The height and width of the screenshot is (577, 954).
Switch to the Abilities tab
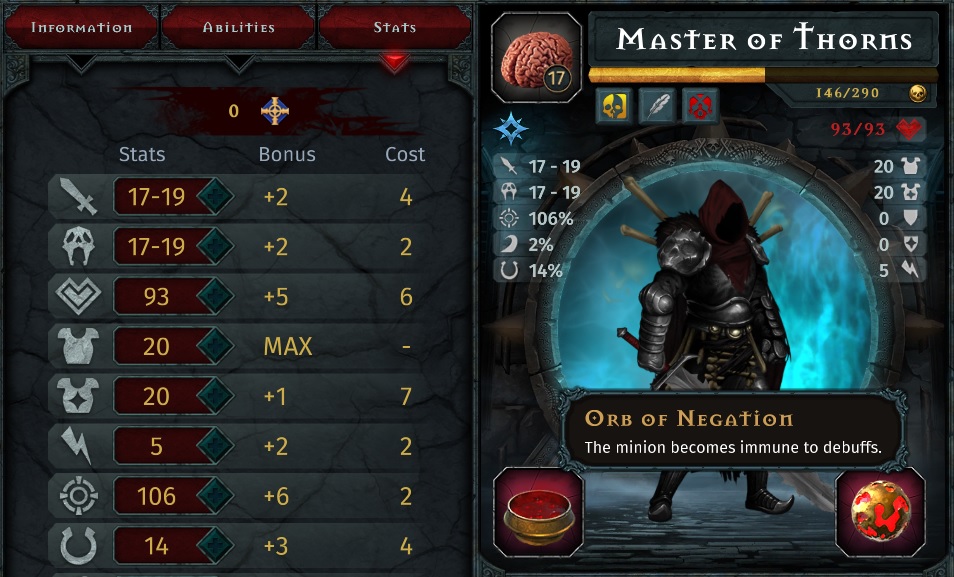click(238, 27)
